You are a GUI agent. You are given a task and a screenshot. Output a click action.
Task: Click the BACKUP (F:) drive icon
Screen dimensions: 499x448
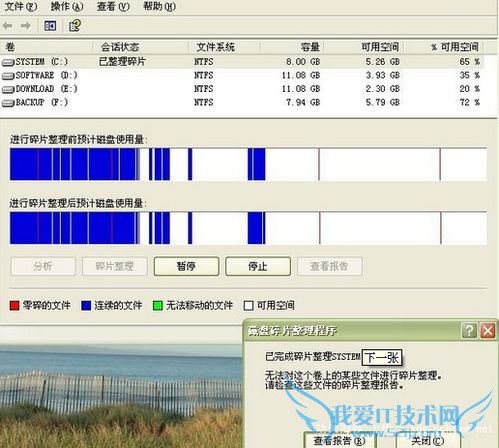tap(8, 103)
